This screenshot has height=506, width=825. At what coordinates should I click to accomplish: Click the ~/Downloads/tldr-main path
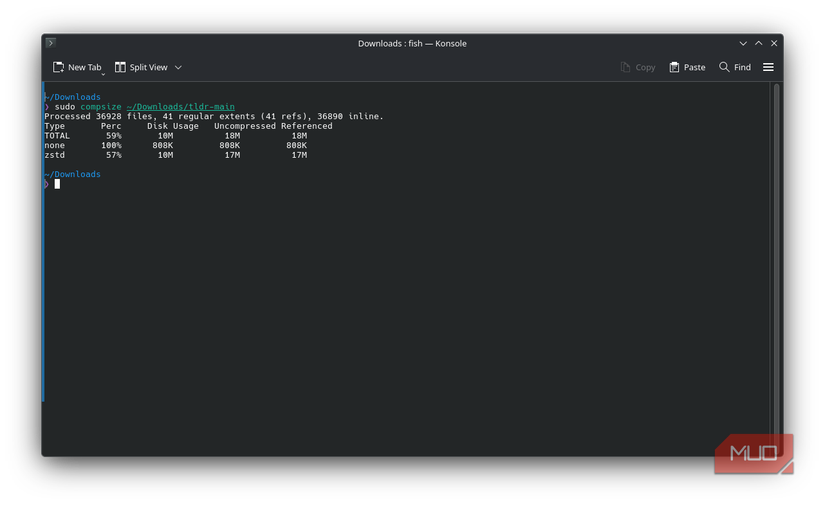[180, 107]
